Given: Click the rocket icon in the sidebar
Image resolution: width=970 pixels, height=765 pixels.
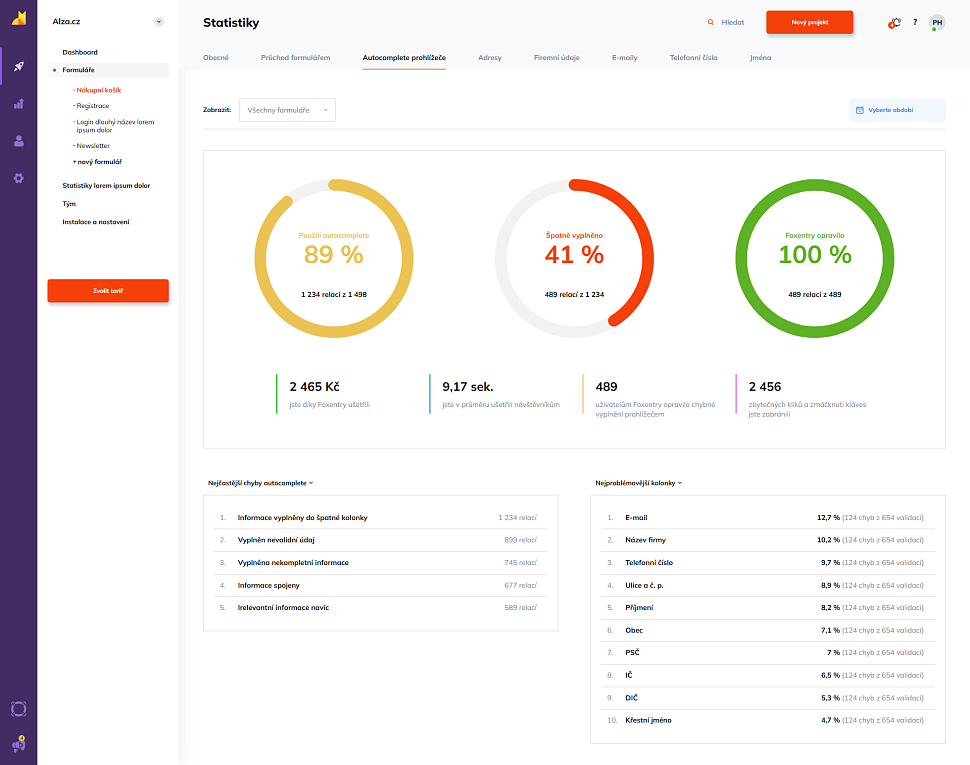Looking at the screenshot, I should tap(18, 67).
